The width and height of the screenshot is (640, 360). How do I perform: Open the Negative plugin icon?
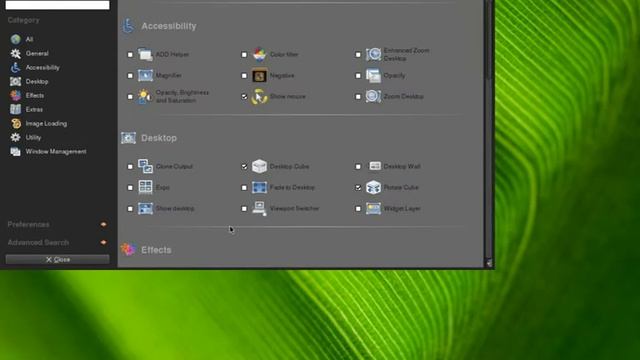pyautogui.click(x=259, y=75)
